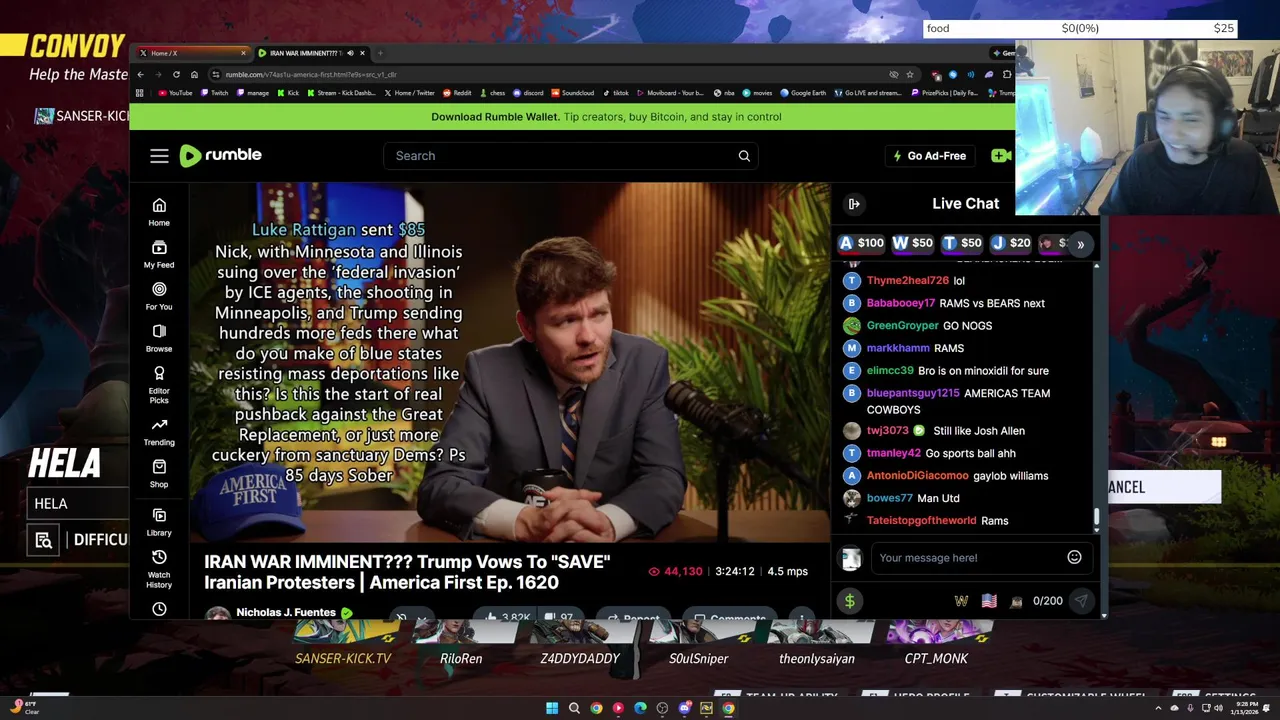Open Windows taskbar search

574,708
